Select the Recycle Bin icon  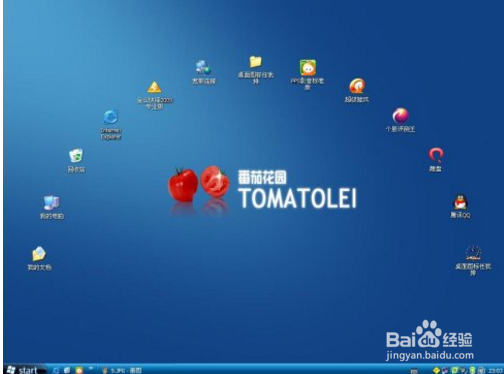[x=76, y=161]
